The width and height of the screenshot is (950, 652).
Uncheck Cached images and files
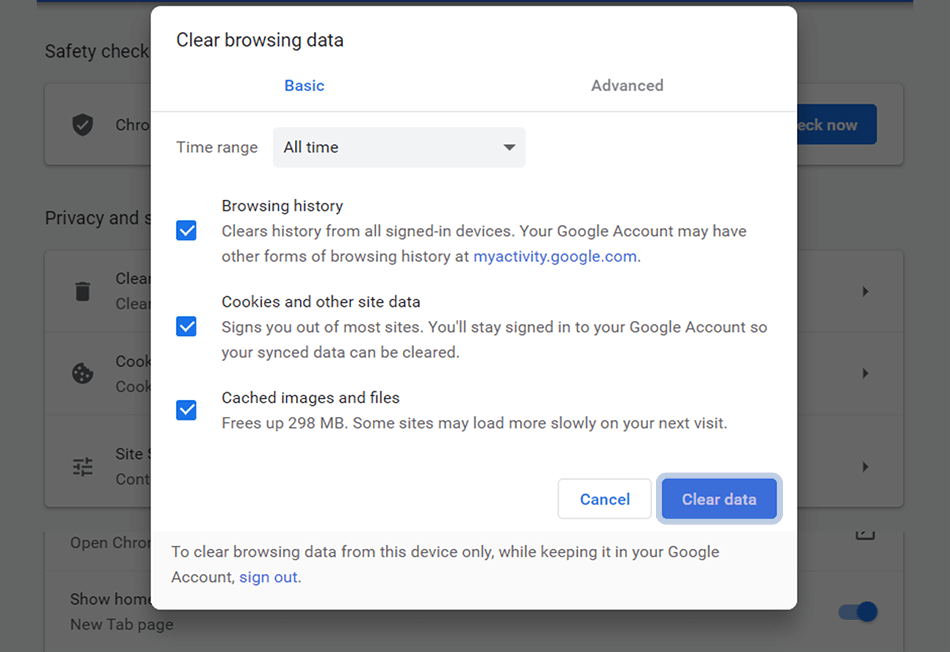tap(186, 410)
